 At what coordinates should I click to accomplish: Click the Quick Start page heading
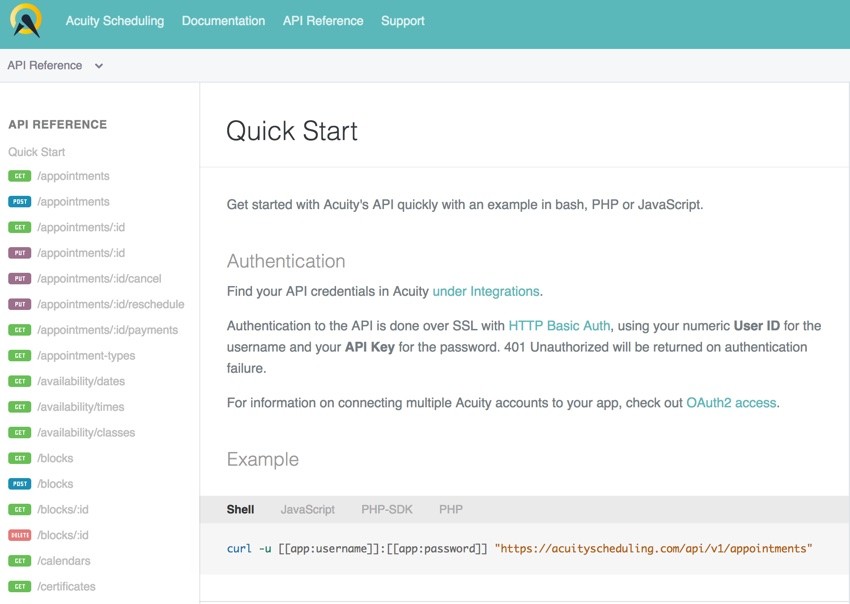(x=292, y=131)
